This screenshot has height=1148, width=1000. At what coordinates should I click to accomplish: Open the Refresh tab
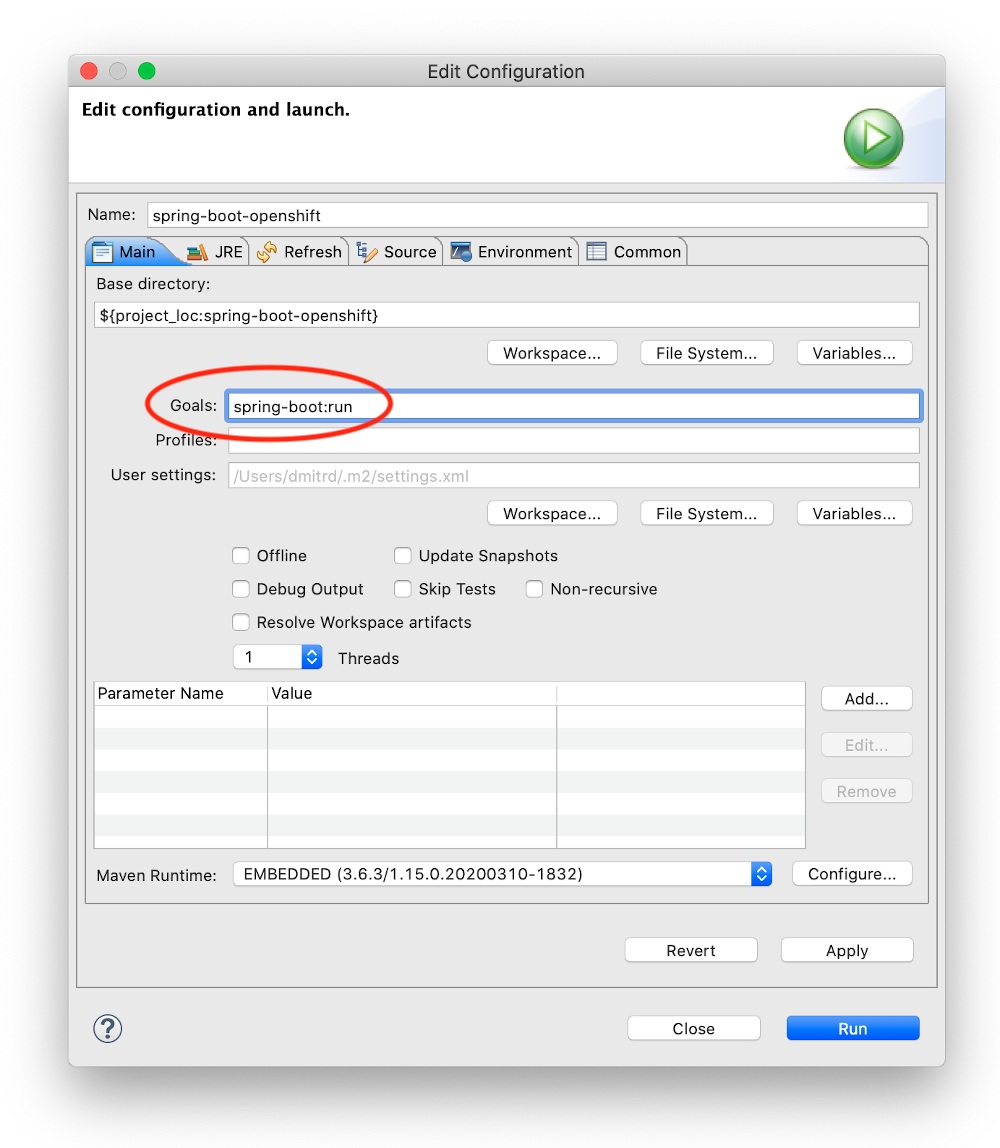click(x=299, y=252)
